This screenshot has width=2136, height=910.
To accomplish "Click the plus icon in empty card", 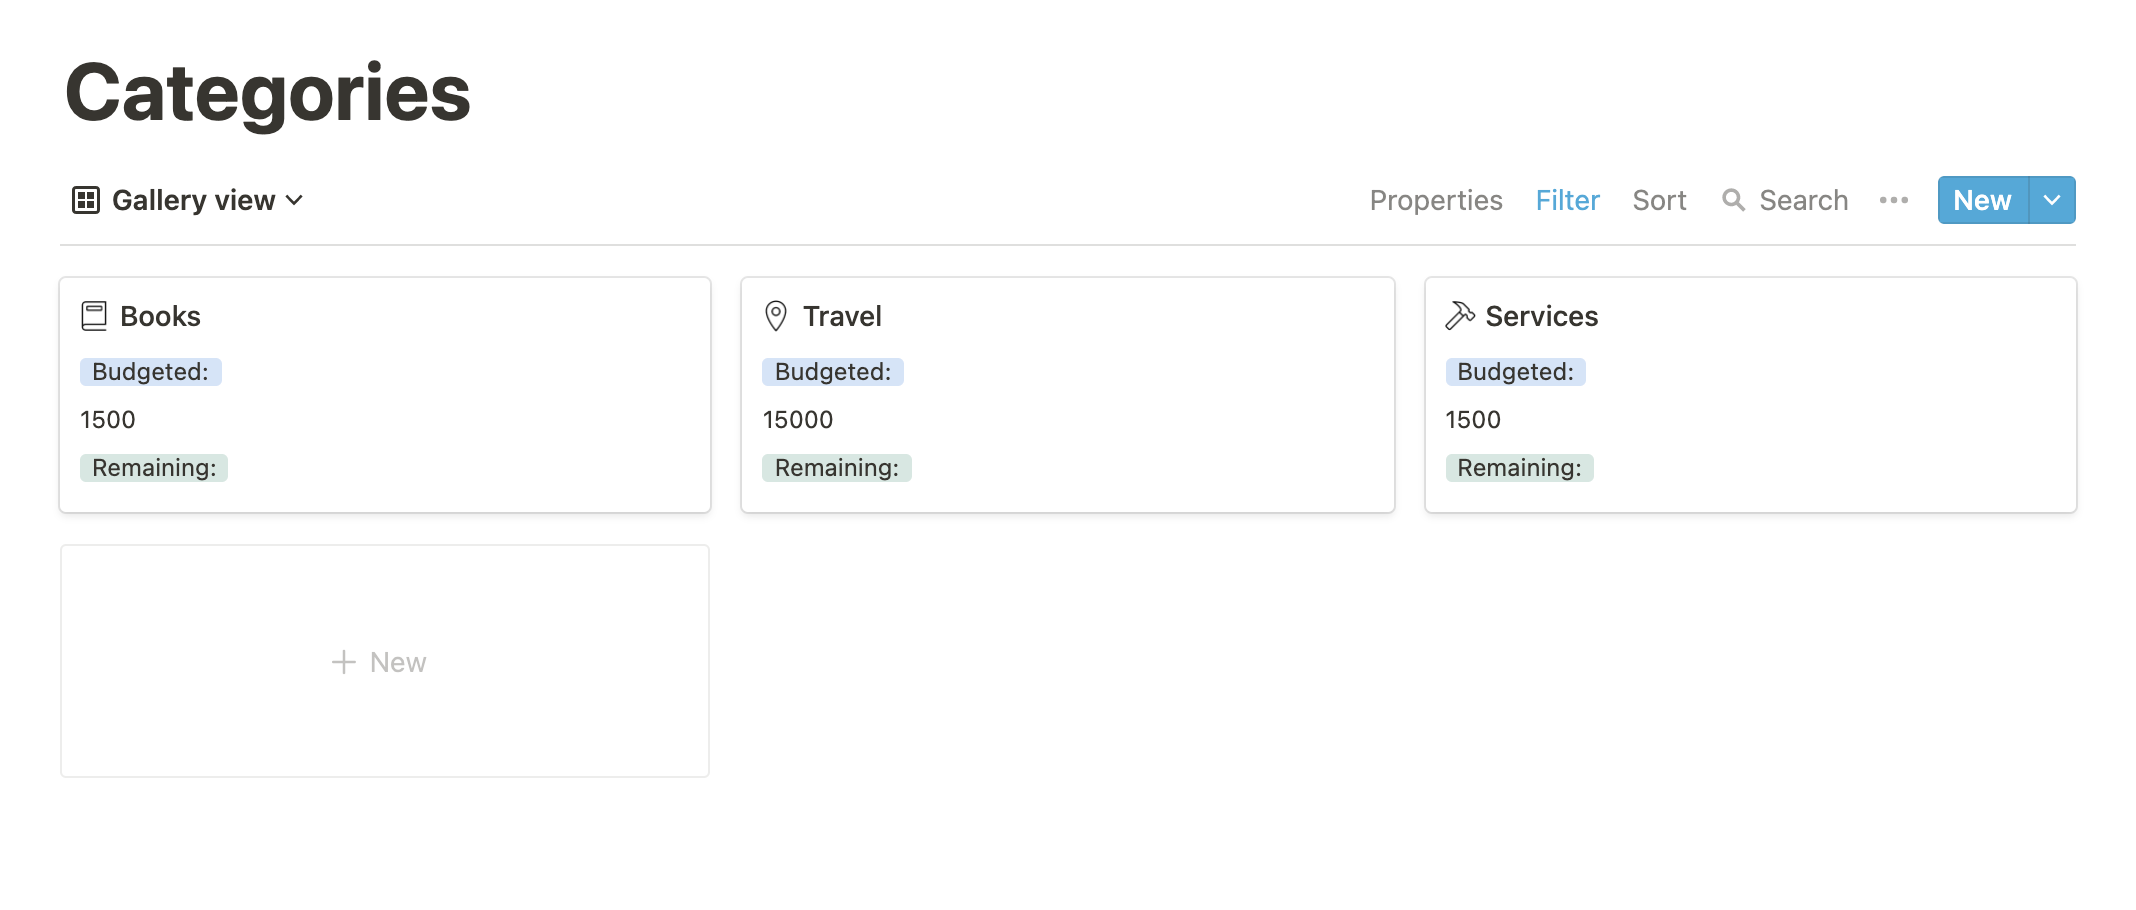I will [343, 662].
